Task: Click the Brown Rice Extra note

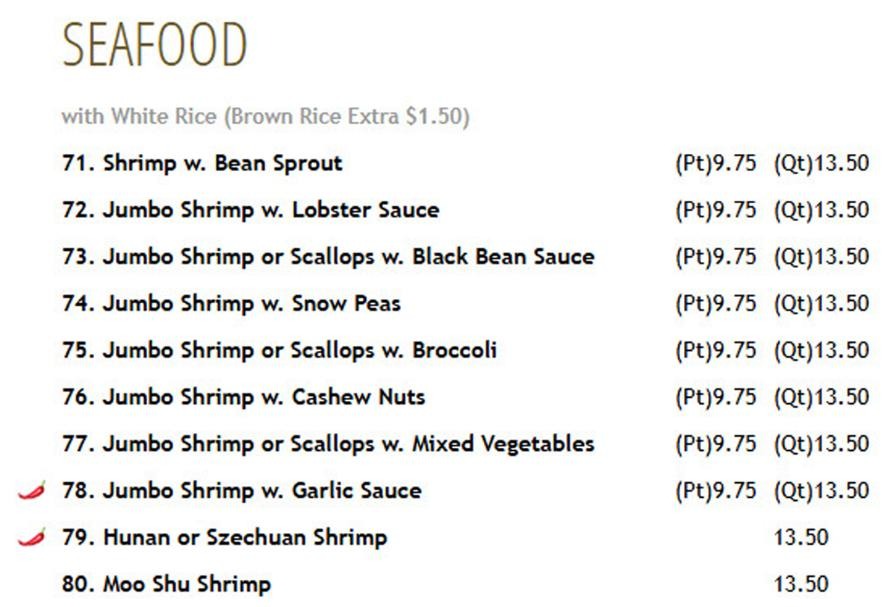Action: (x=265, y=116)
